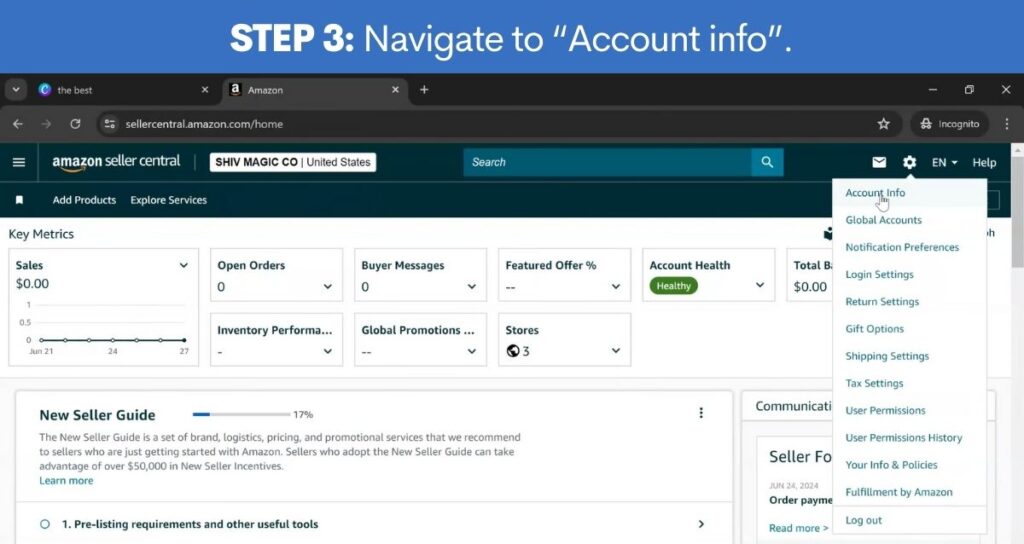
Task: Open Shipping Settings menu item
Action: [887, 356]
